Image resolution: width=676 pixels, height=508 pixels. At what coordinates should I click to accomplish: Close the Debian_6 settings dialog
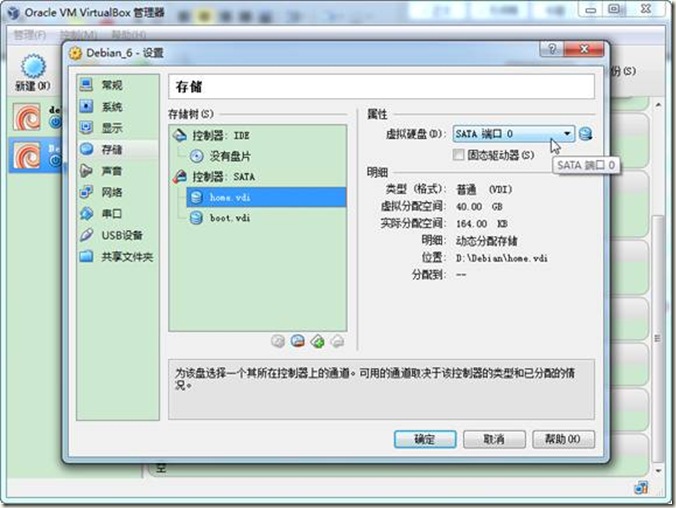[x=583, y=49]
